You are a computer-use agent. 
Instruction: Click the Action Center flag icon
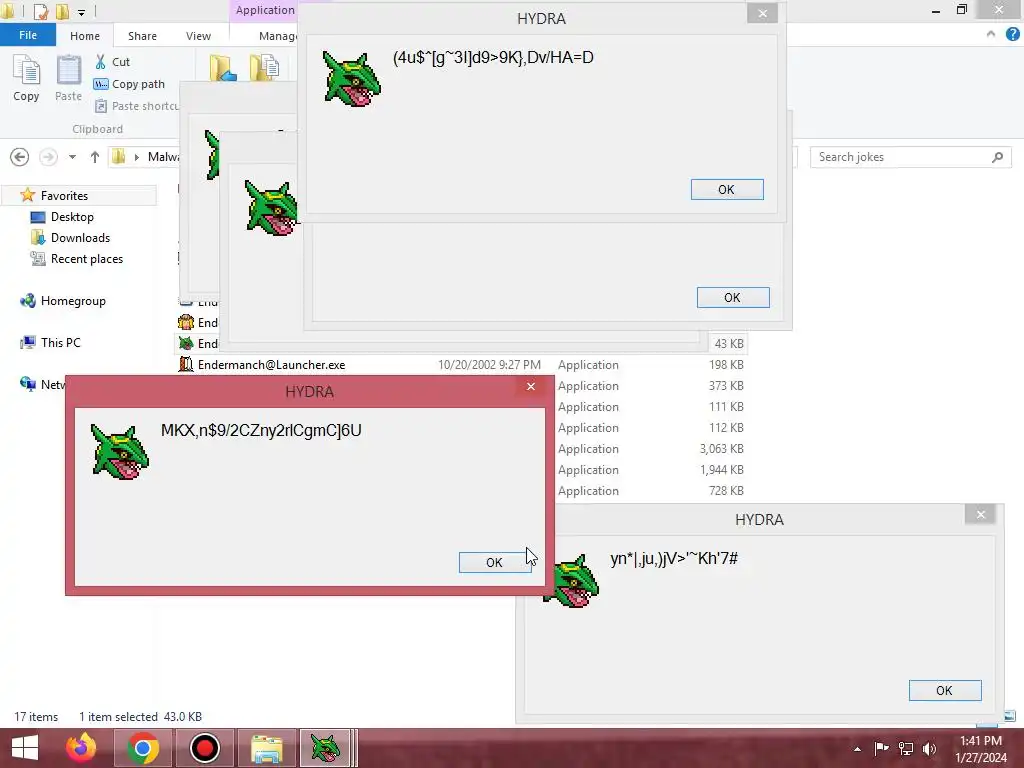(x=882, y=748)
